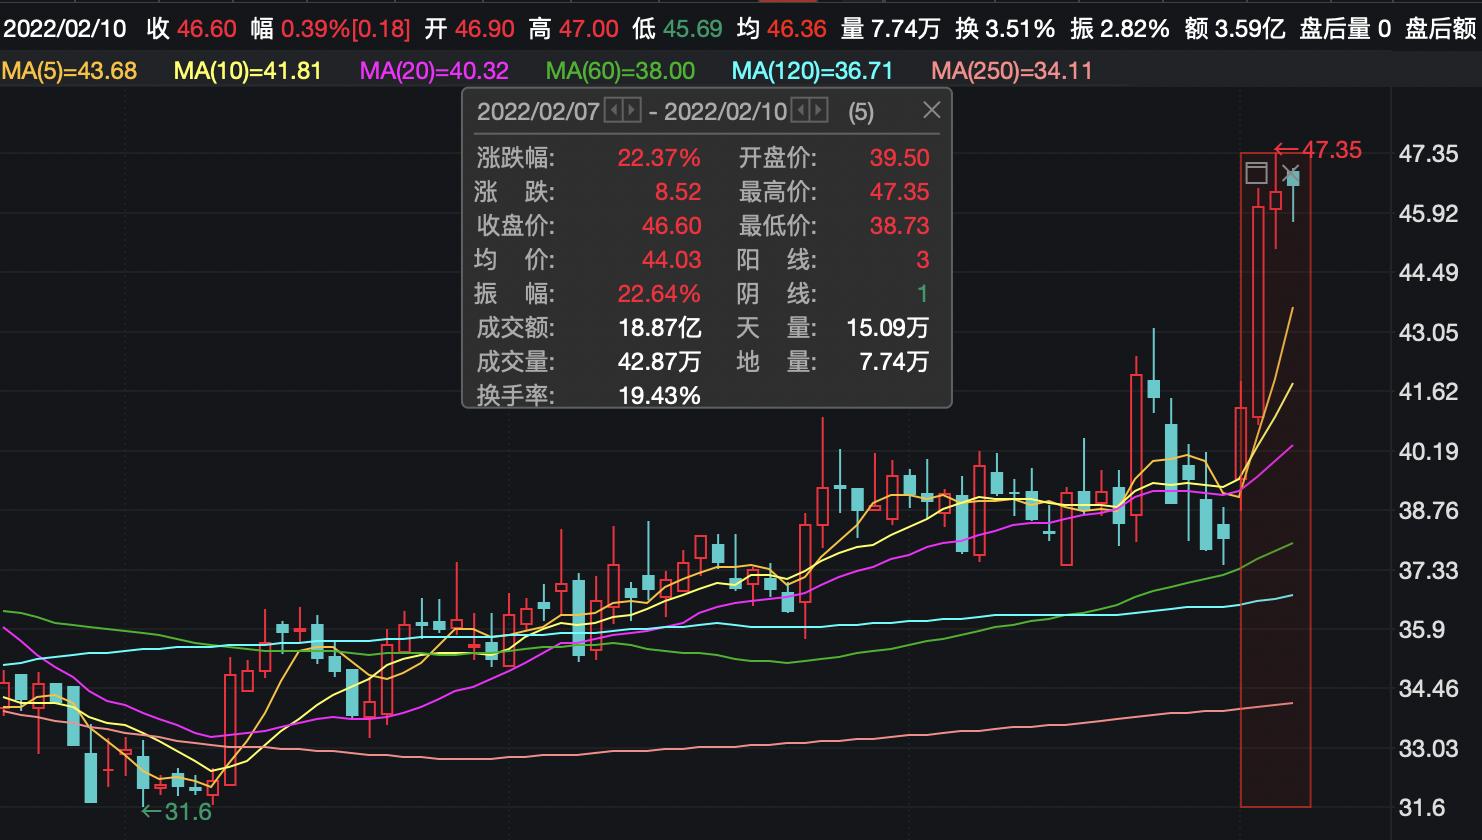Close the interval statistics popup with the X
1482x840 pixels.
pos(932,110)
